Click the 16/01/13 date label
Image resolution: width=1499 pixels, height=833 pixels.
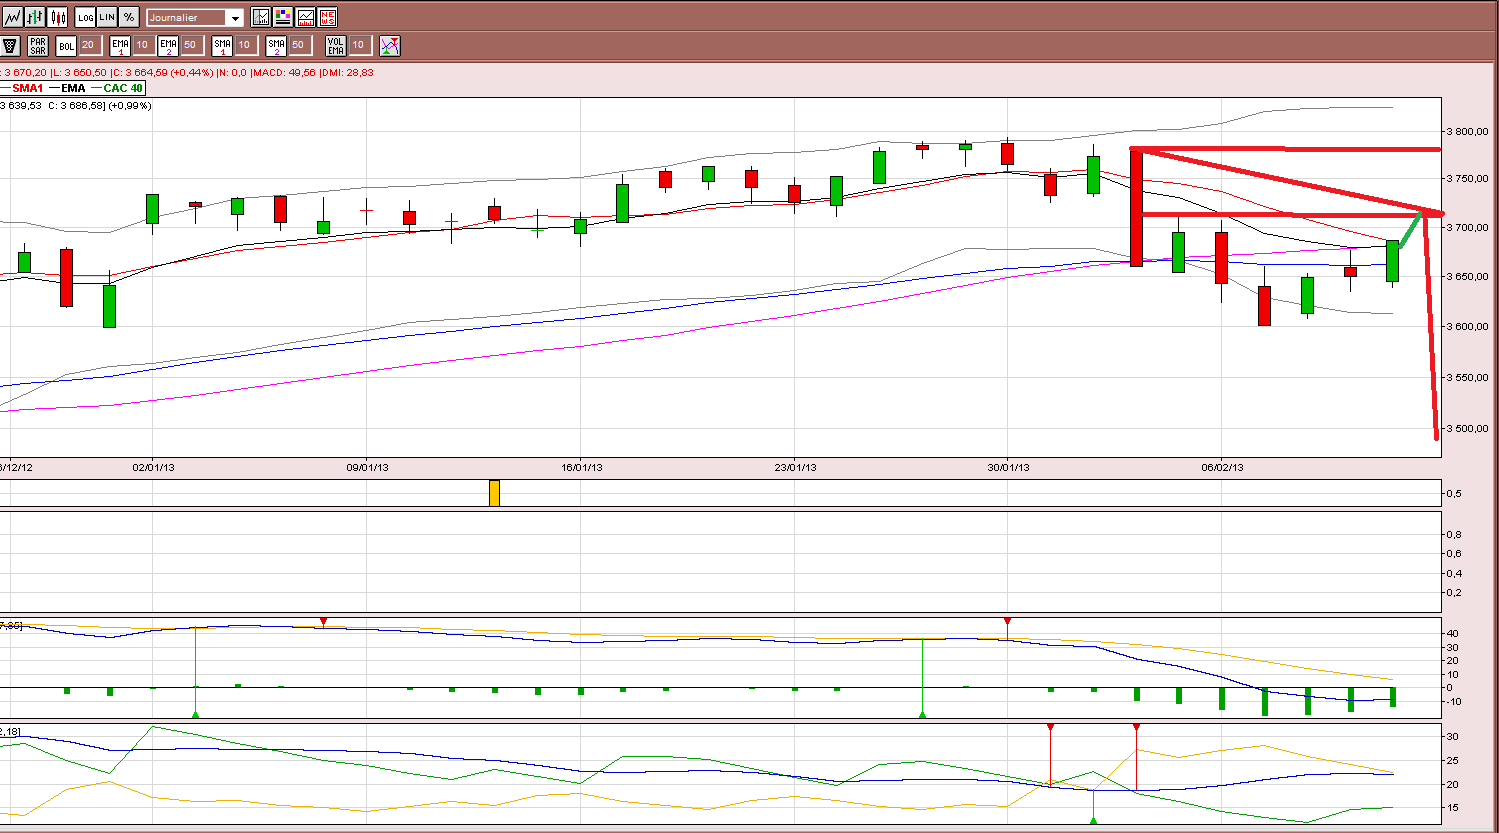tap(582, 467)
